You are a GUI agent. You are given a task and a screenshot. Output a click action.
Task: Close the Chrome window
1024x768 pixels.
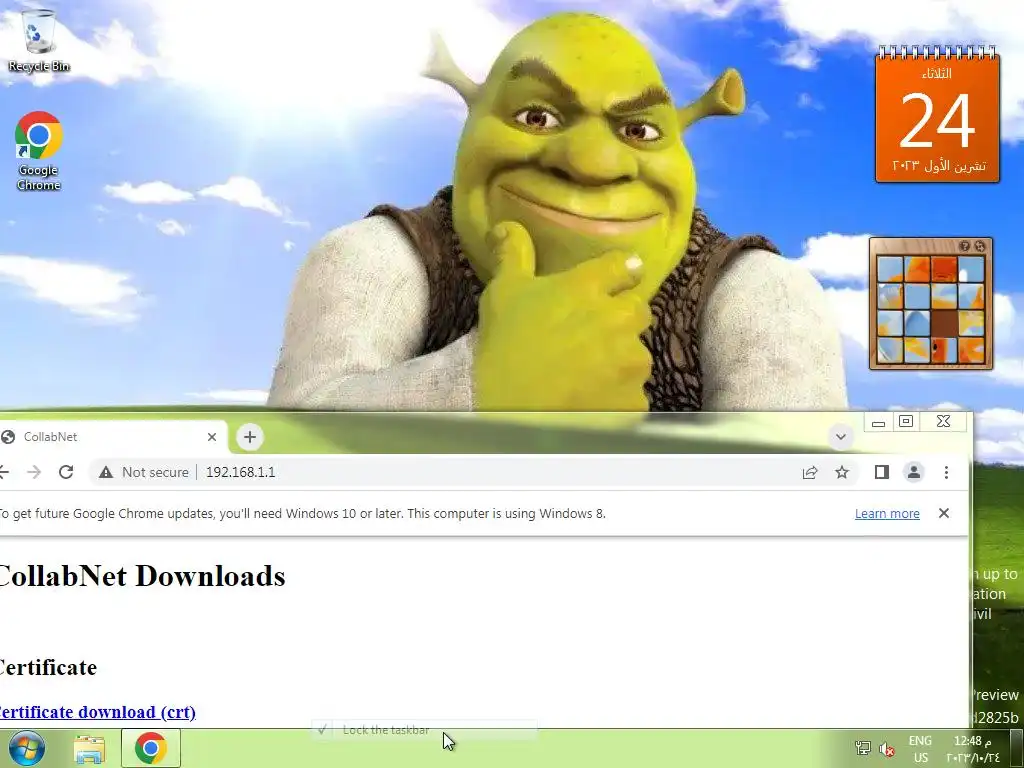coord(944,422)
